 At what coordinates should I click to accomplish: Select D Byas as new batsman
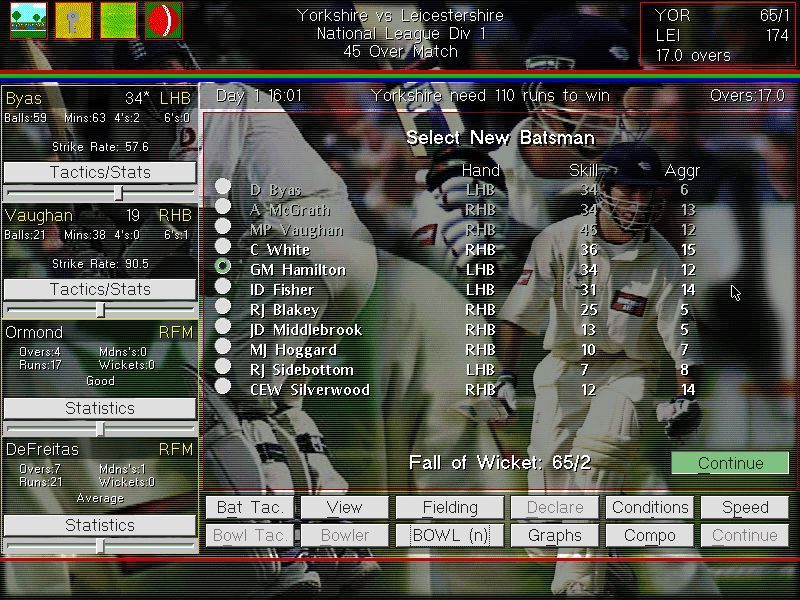223,187
